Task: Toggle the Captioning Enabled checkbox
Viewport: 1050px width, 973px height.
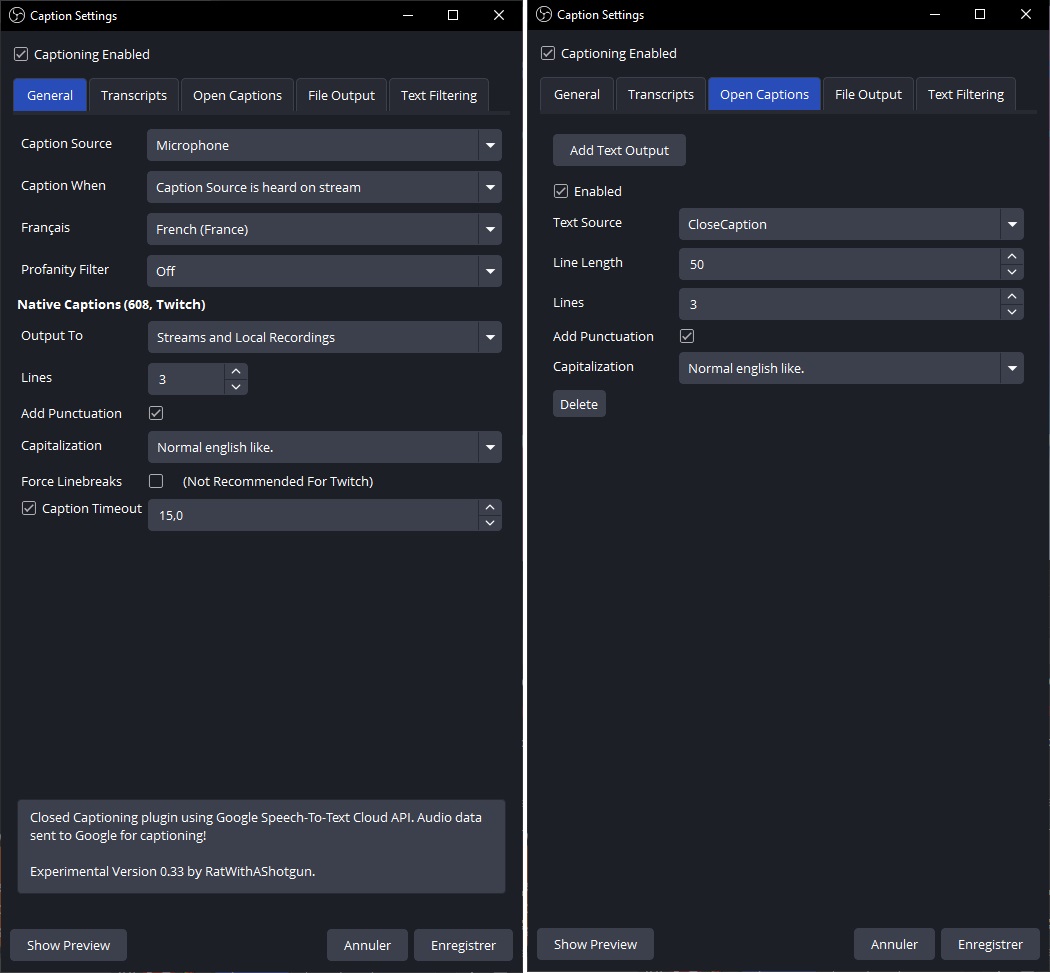Action: click(x=21, y=54)
